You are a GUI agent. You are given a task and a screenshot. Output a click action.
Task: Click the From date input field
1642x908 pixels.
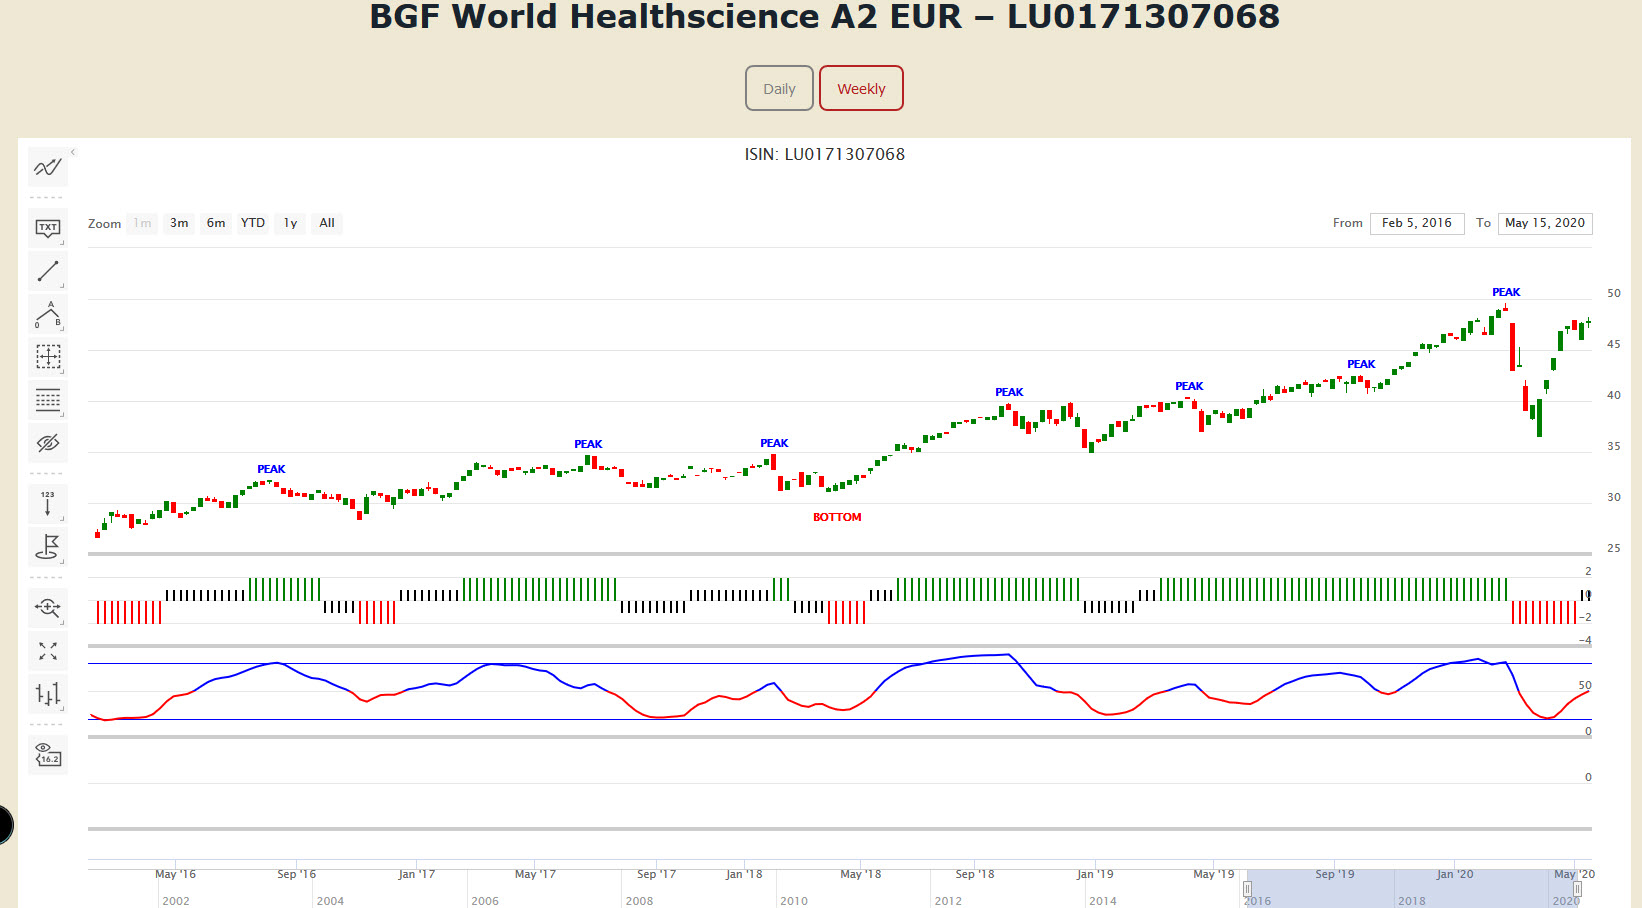(1416, 223)
